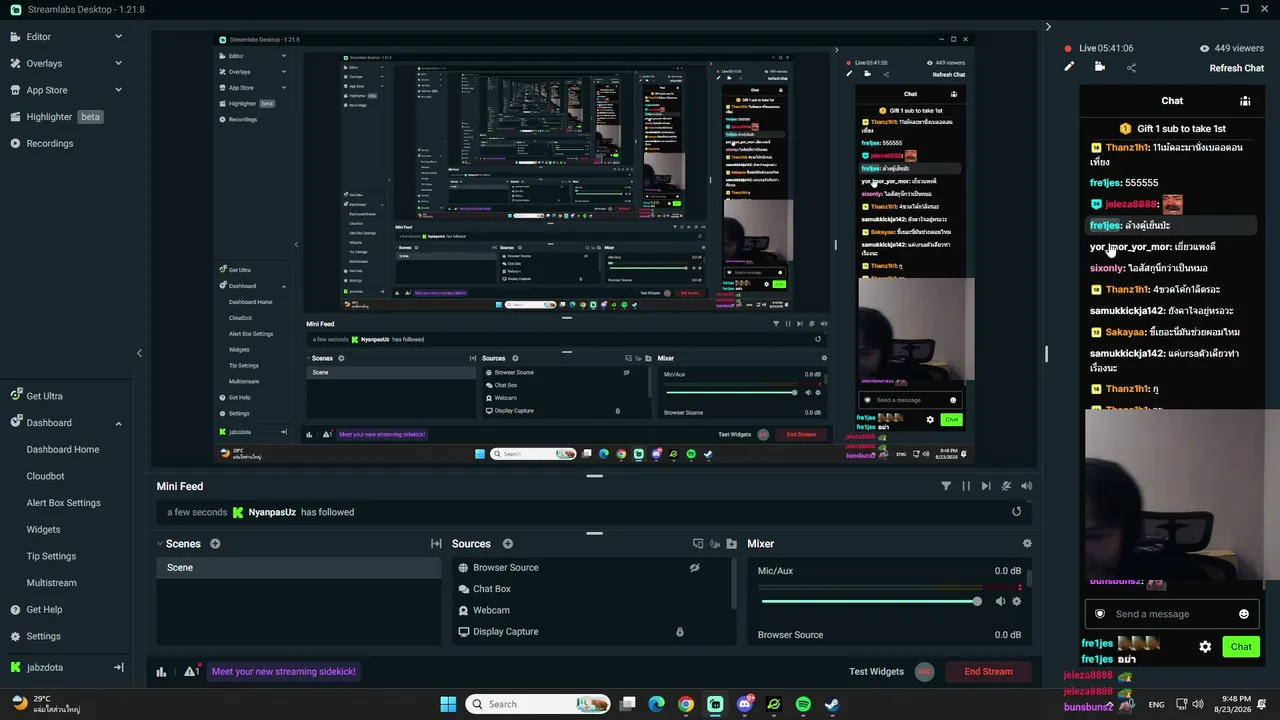Viewport: 1280px width, 720px height.
Task: Toggle Mini Feed alert volume speaker
Action: [1026, 486]
